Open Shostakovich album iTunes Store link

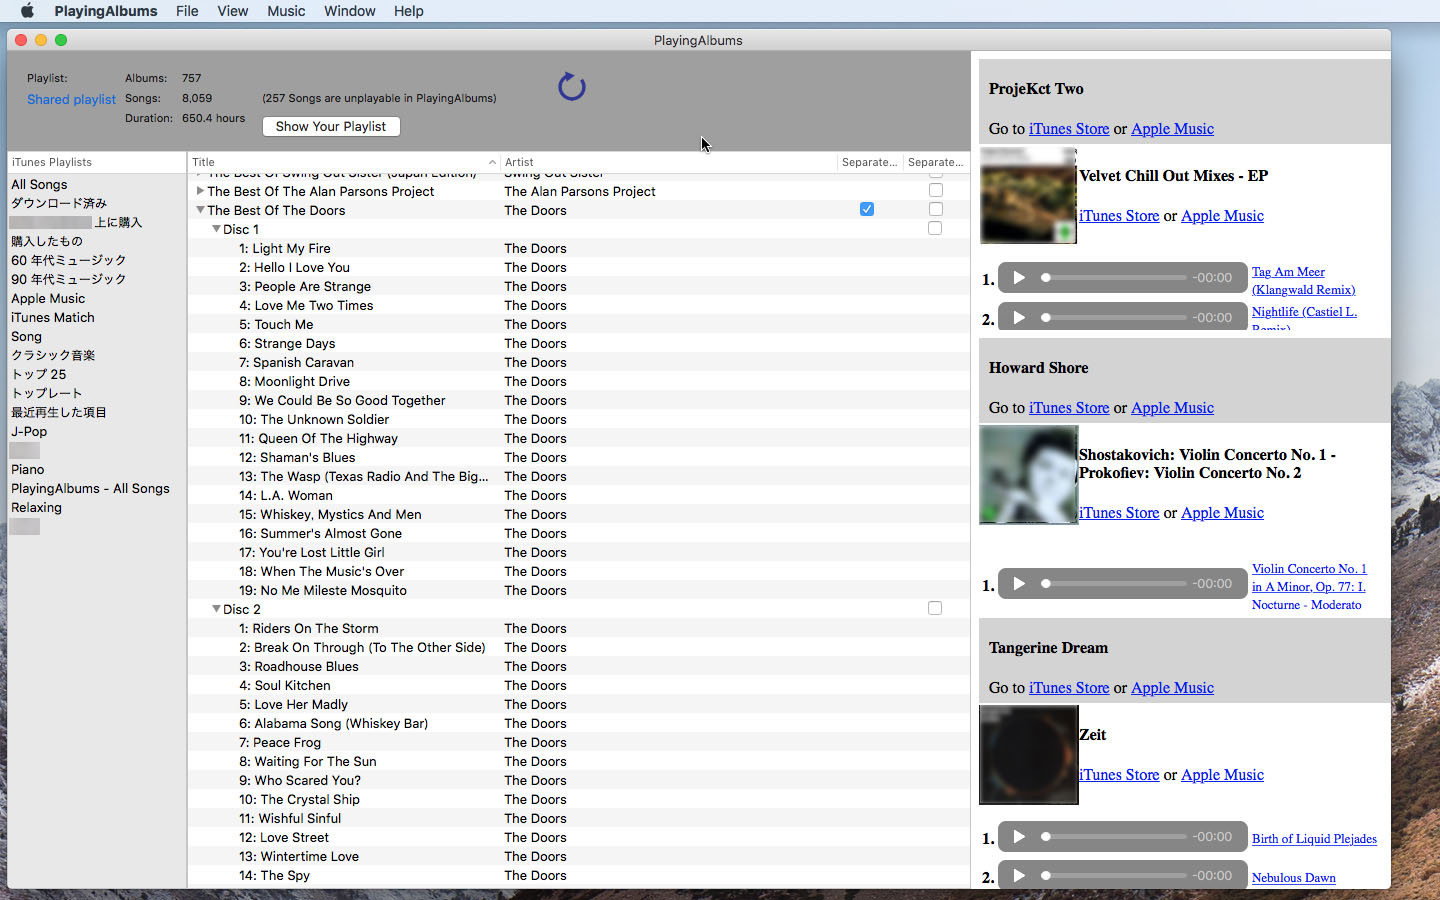1119,512
